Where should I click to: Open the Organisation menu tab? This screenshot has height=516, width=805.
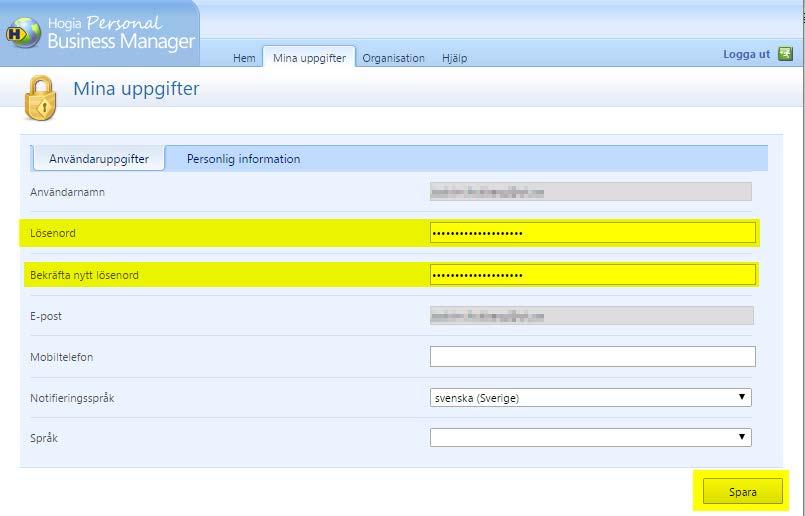point(393,58)
